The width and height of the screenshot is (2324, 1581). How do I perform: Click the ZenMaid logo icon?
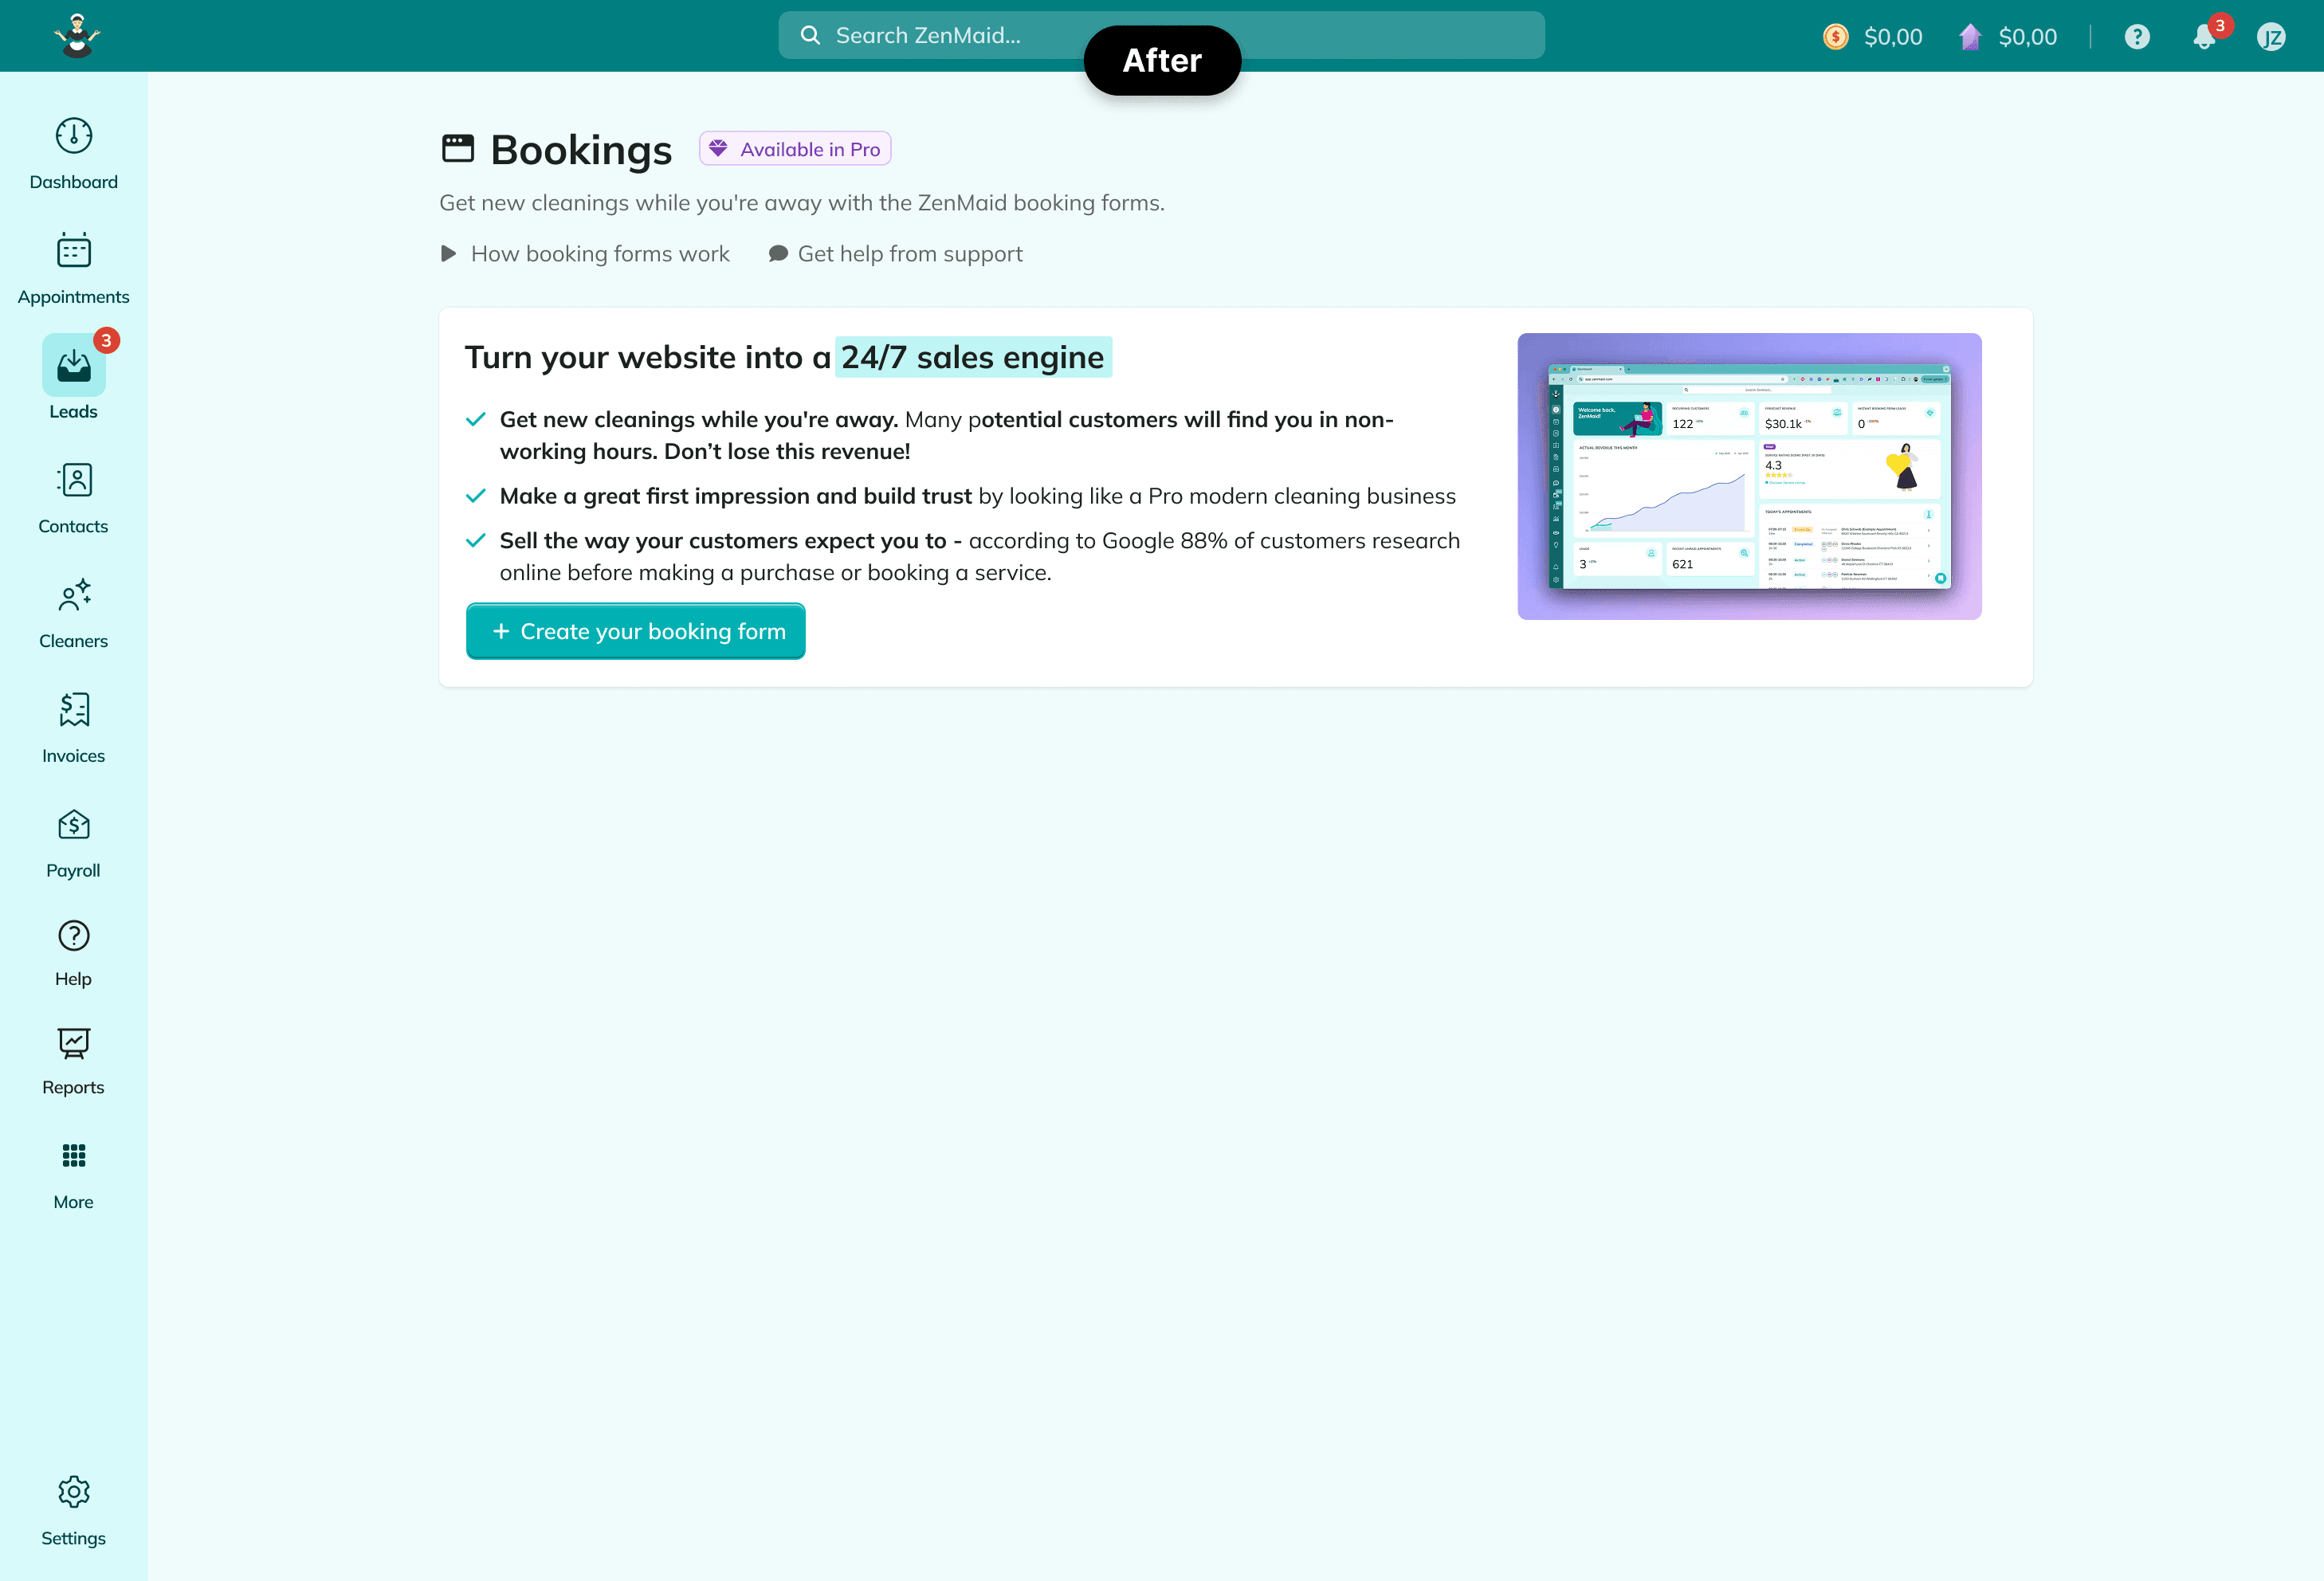pyautogui.click(x=76, y=36)
